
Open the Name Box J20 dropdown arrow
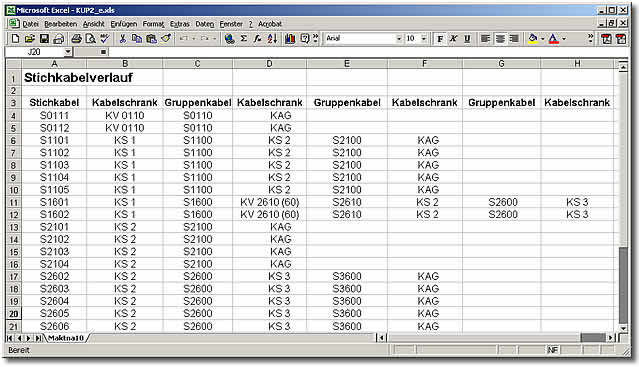[68, 52]
